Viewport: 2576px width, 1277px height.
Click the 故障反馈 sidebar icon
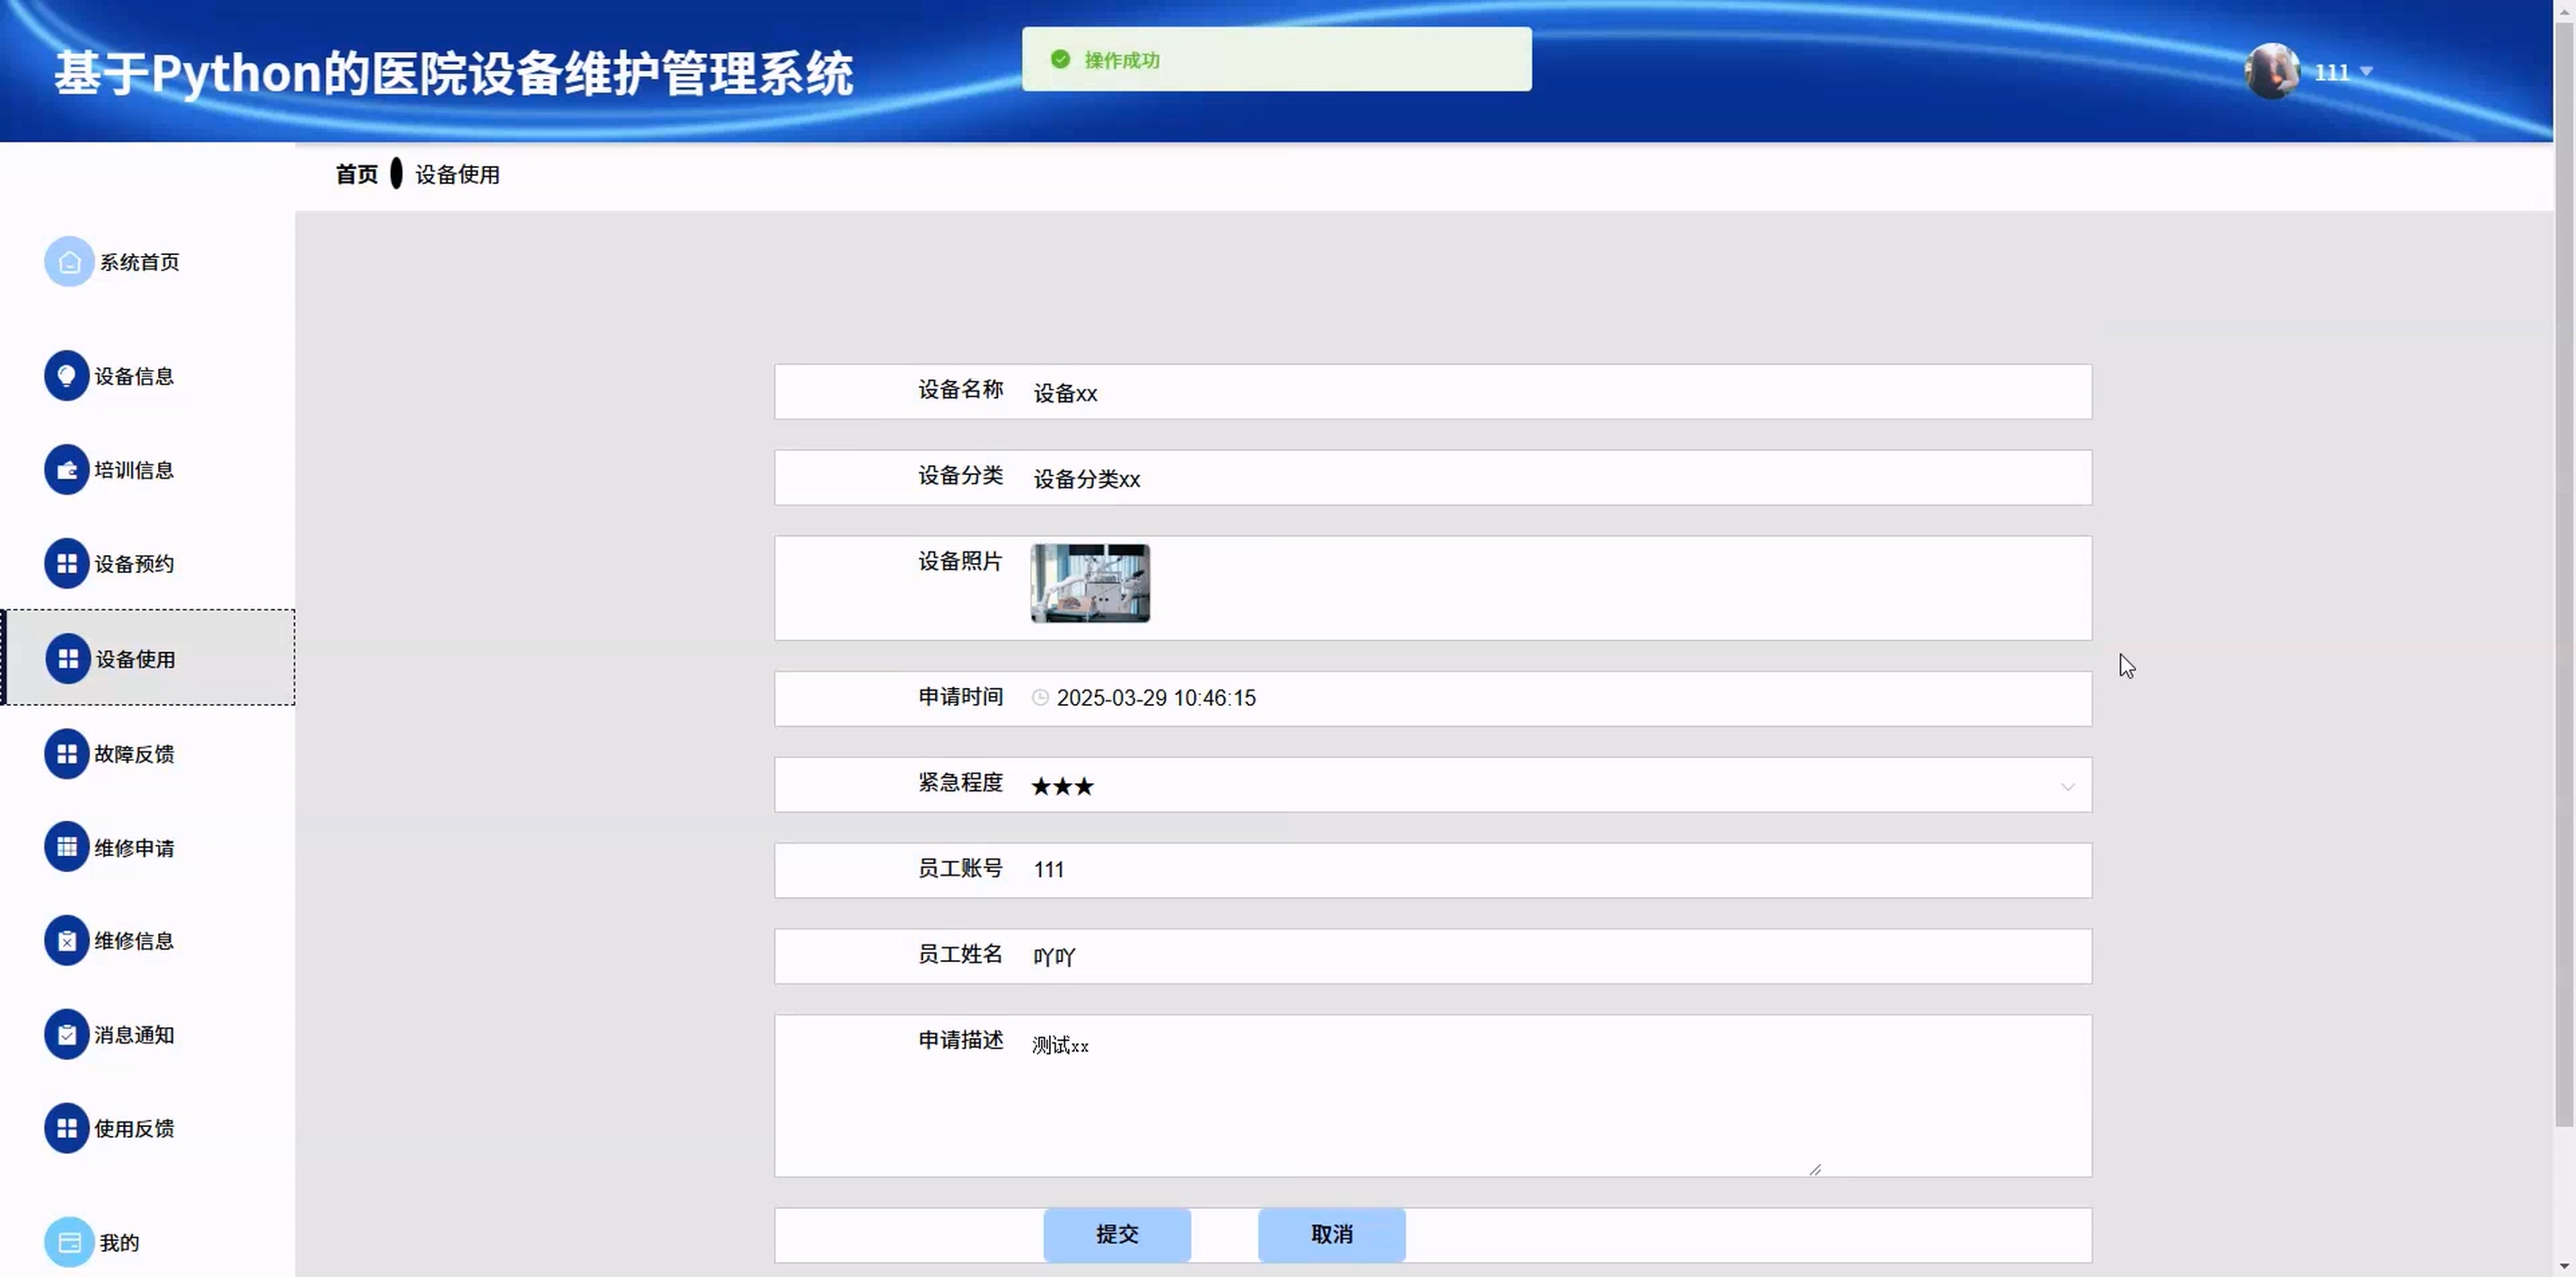click(x=66, y=754)
